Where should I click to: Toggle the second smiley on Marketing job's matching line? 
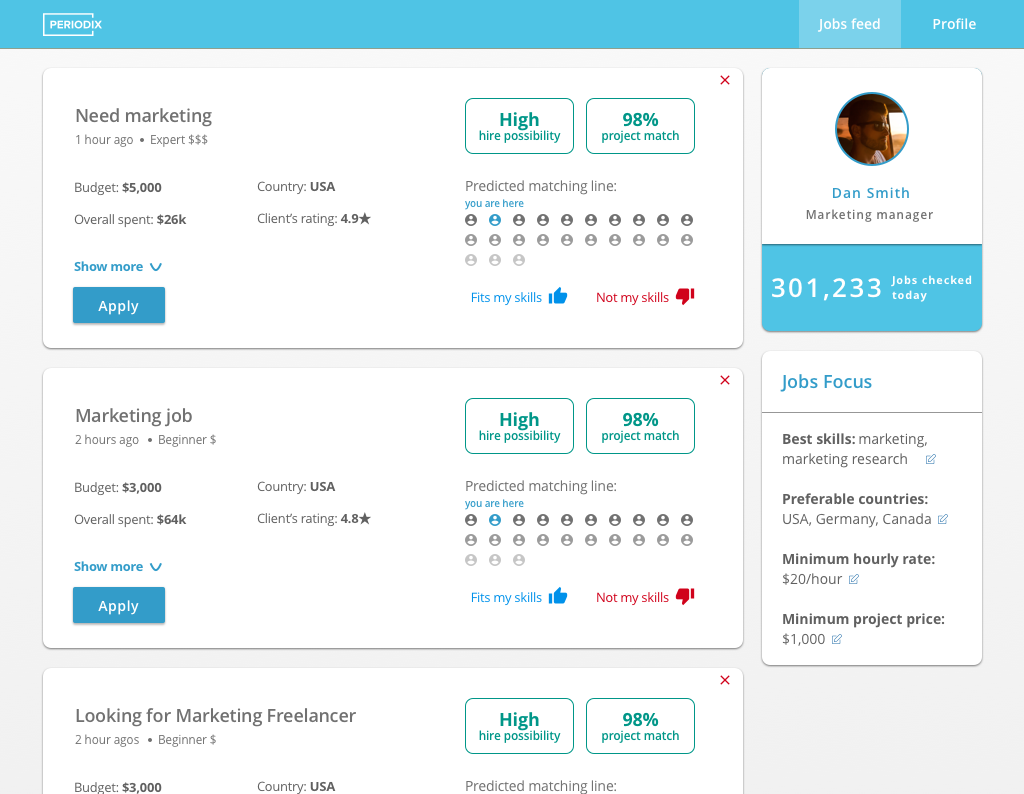(494, 519)
